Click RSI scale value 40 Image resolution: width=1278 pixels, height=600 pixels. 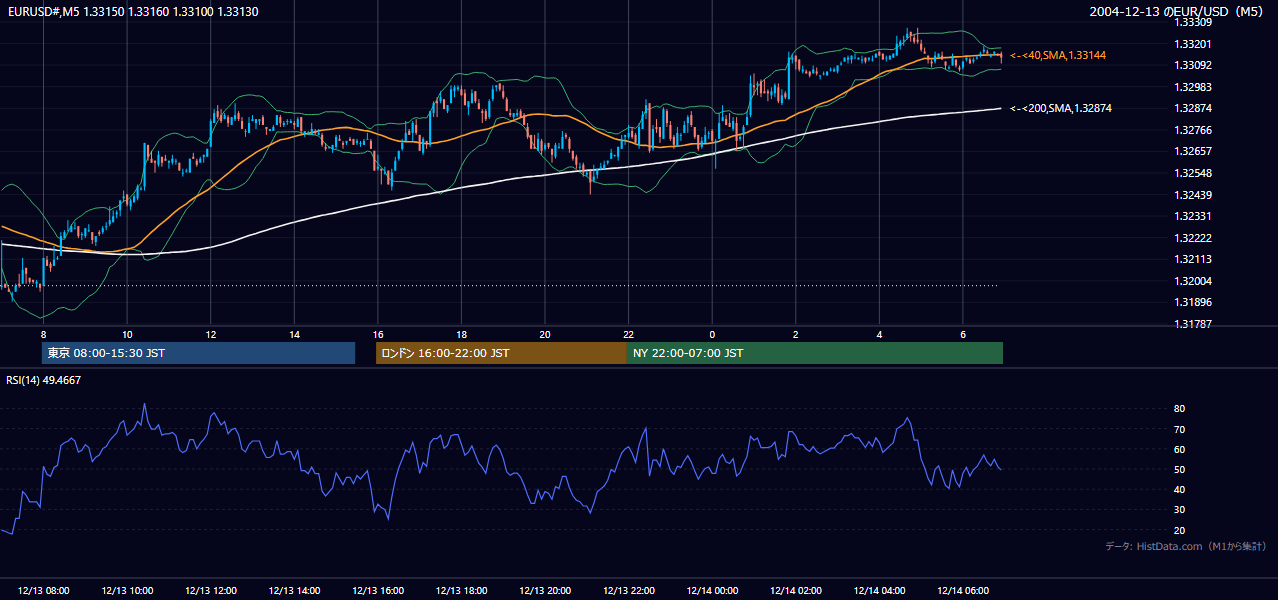1179,489
